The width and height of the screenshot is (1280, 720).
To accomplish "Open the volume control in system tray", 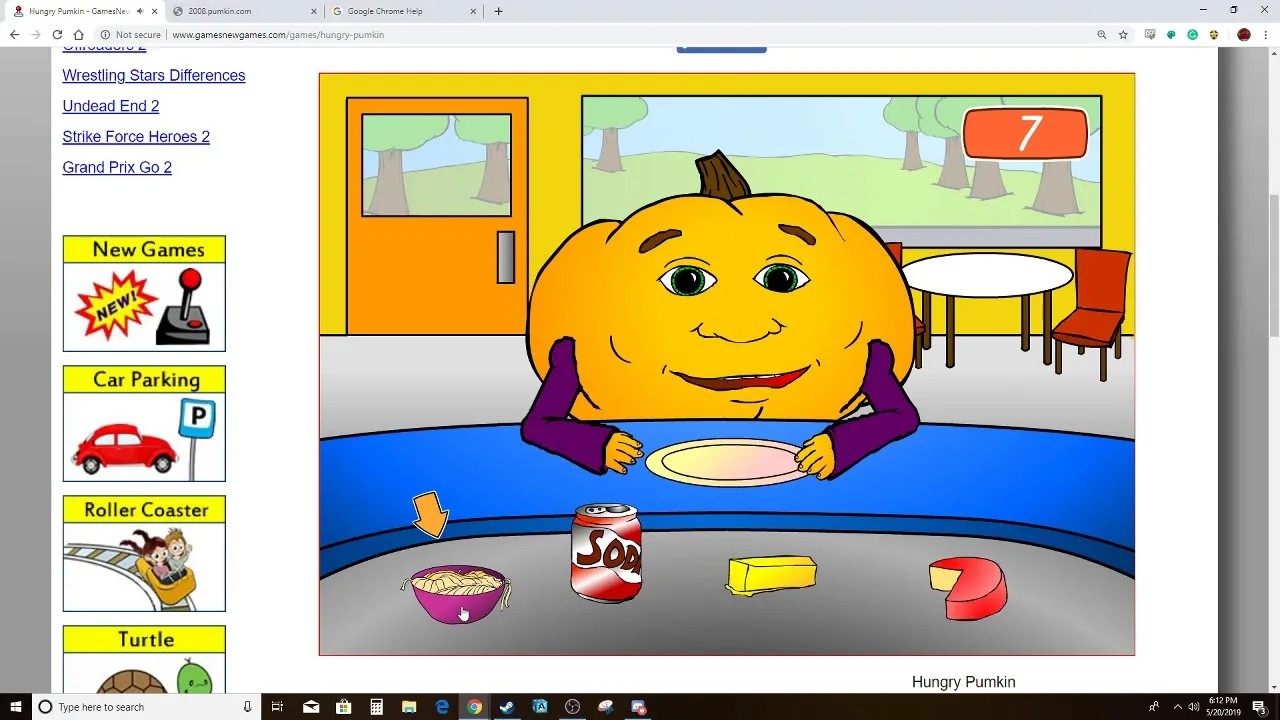I will [x=1194, y=707].
